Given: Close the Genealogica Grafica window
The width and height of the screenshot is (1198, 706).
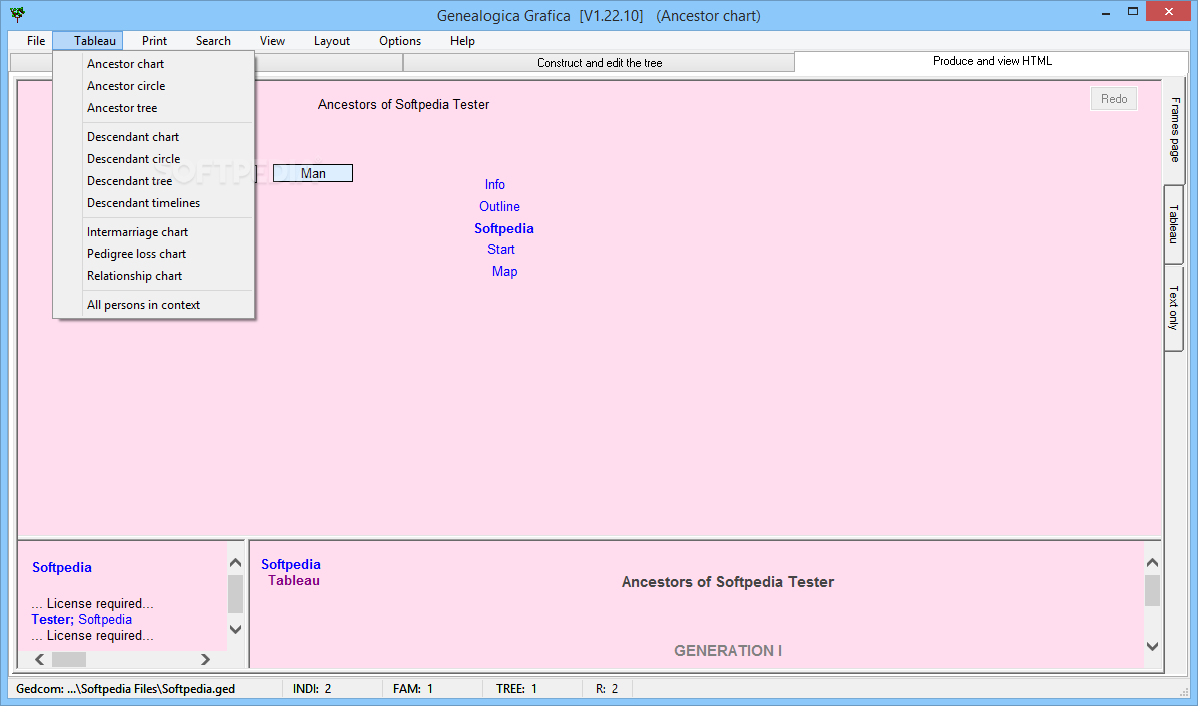Looking at the screenshot, I should pyautogui.click(x=1169, y=11).
